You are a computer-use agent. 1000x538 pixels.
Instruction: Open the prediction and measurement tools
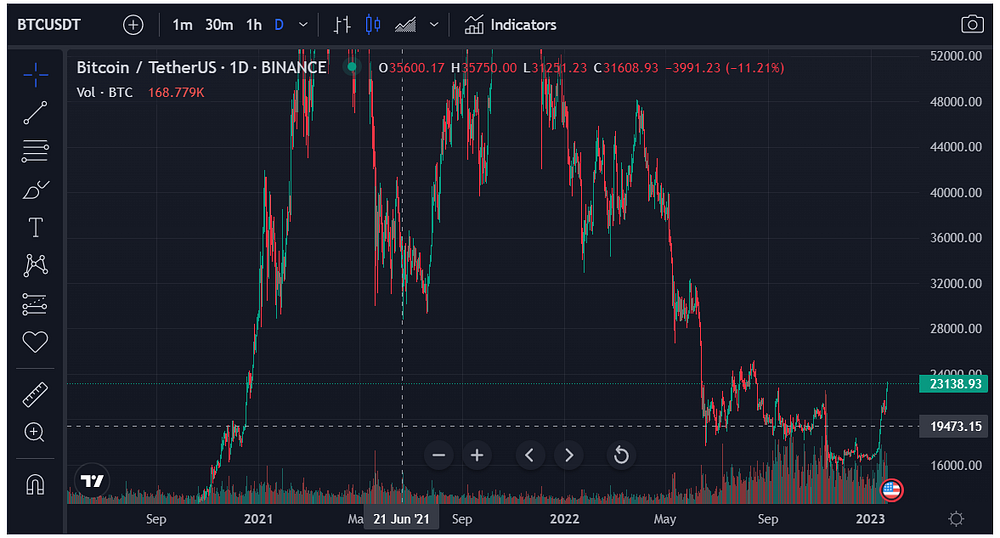[x=35, y=304]
